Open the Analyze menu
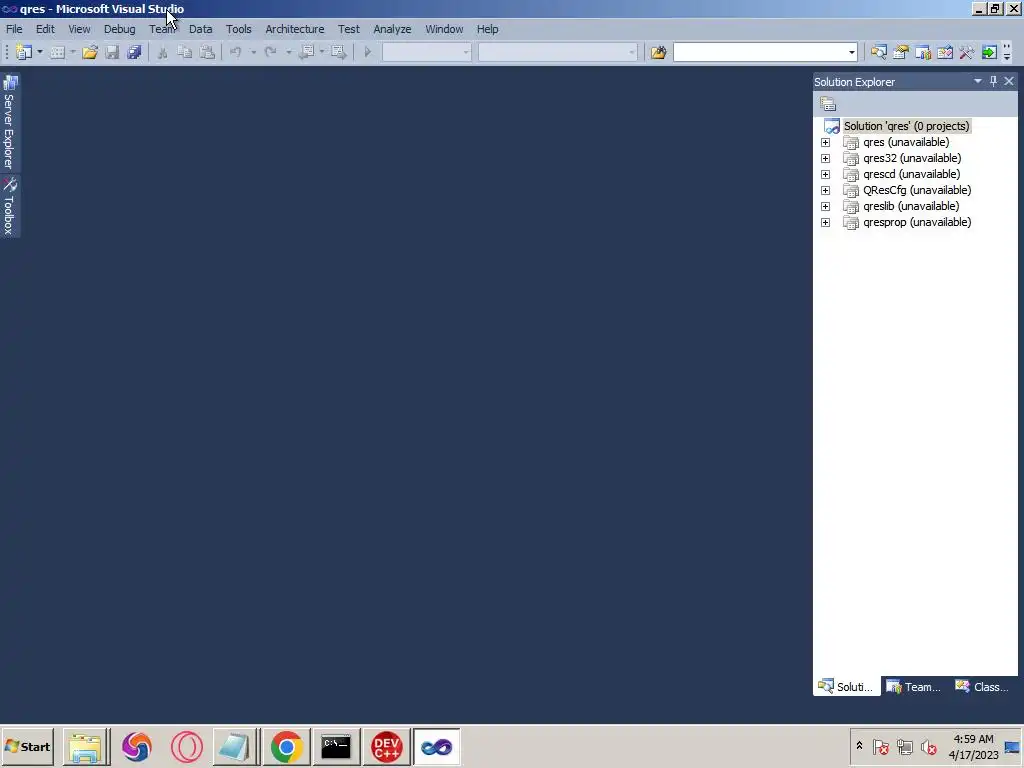 [392, 29]
